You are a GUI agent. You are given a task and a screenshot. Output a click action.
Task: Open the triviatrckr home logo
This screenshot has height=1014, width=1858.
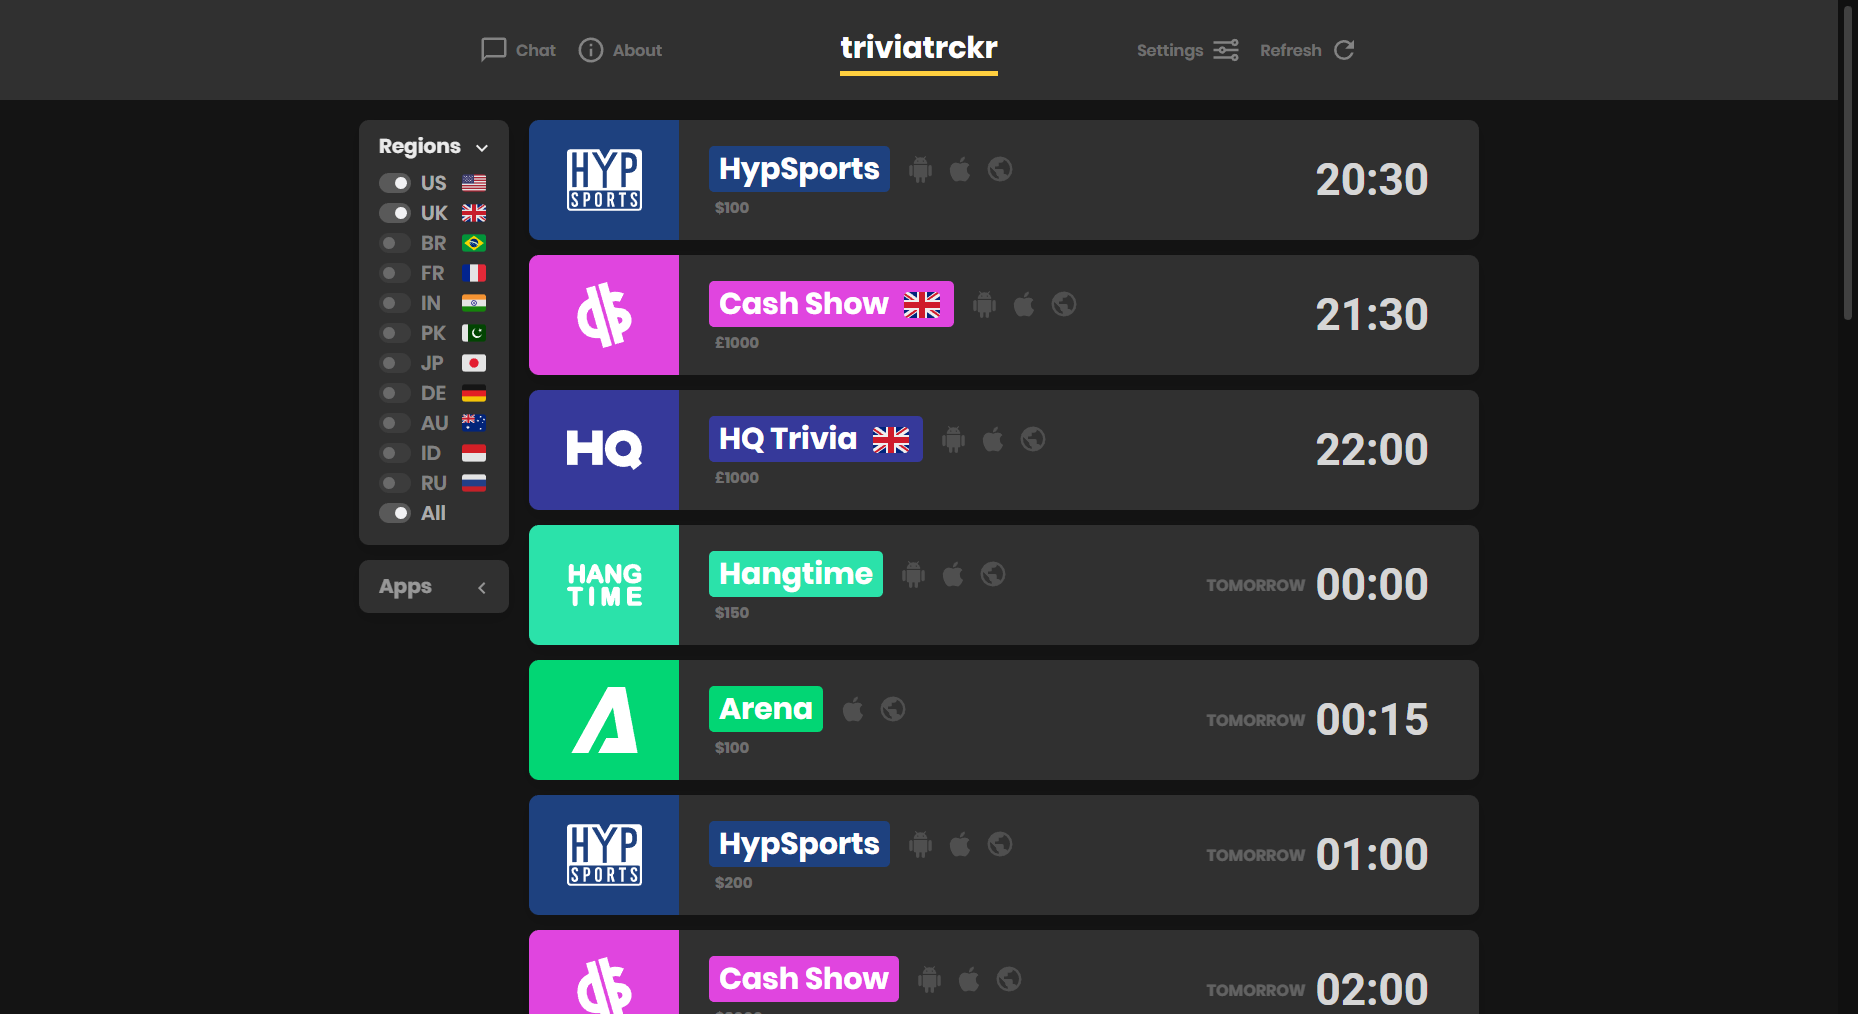pos(917,50)
